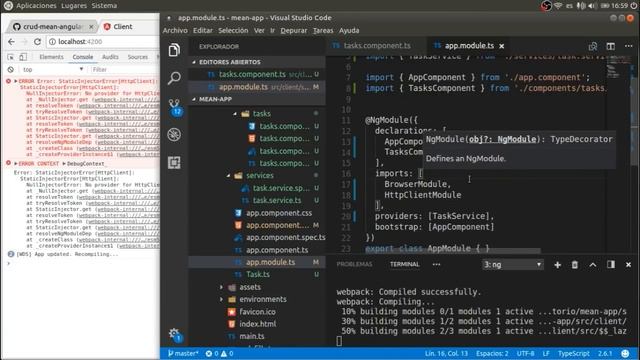This screenshot has width=640, height=360.
Task: Open the Selección menu
Action: coord(233,31)
